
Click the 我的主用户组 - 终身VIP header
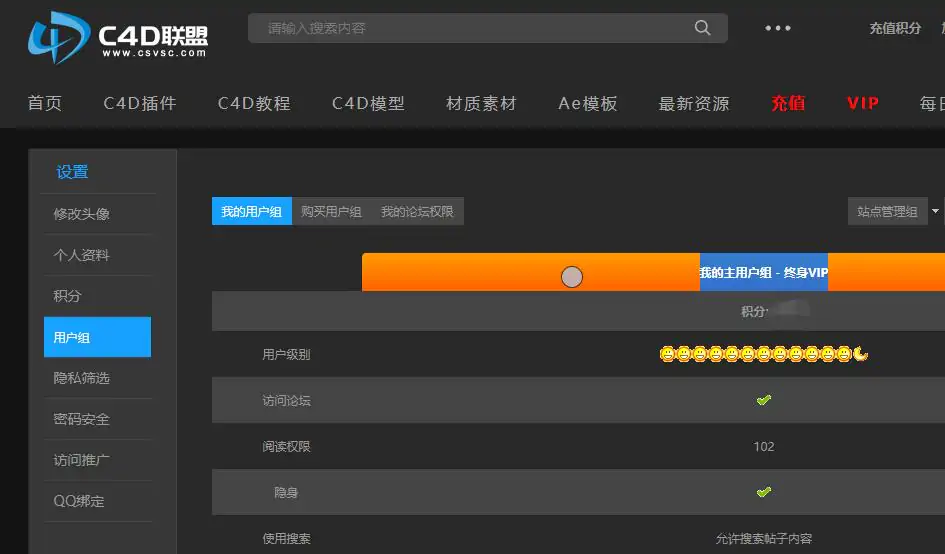[764, 272]
